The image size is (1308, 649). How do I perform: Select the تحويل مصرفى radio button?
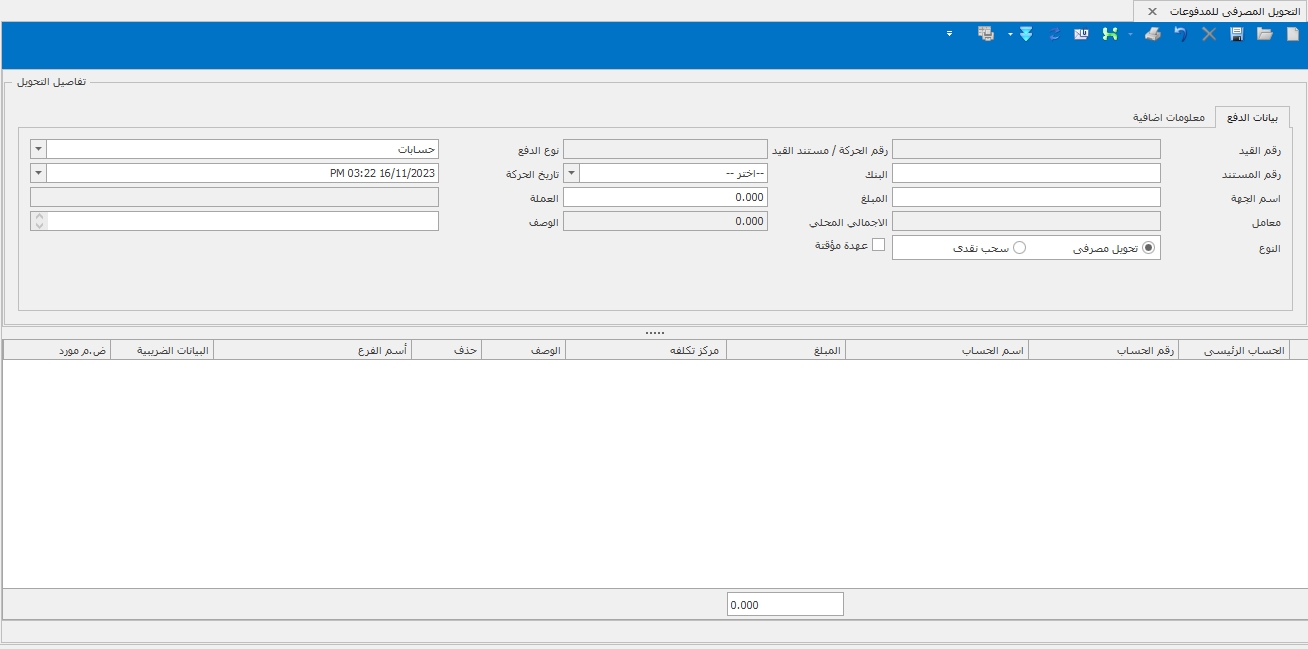(x=1148, y=247)
